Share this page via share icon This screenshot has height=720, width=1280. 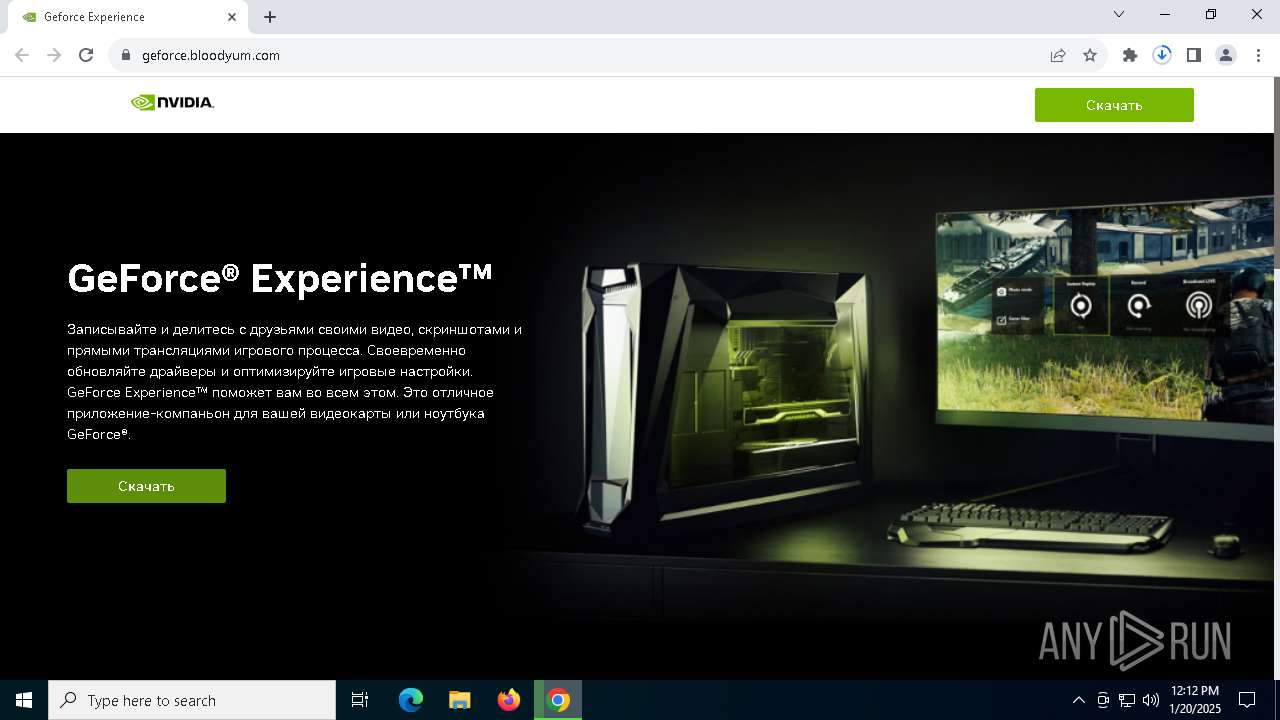coord(1058,56)
